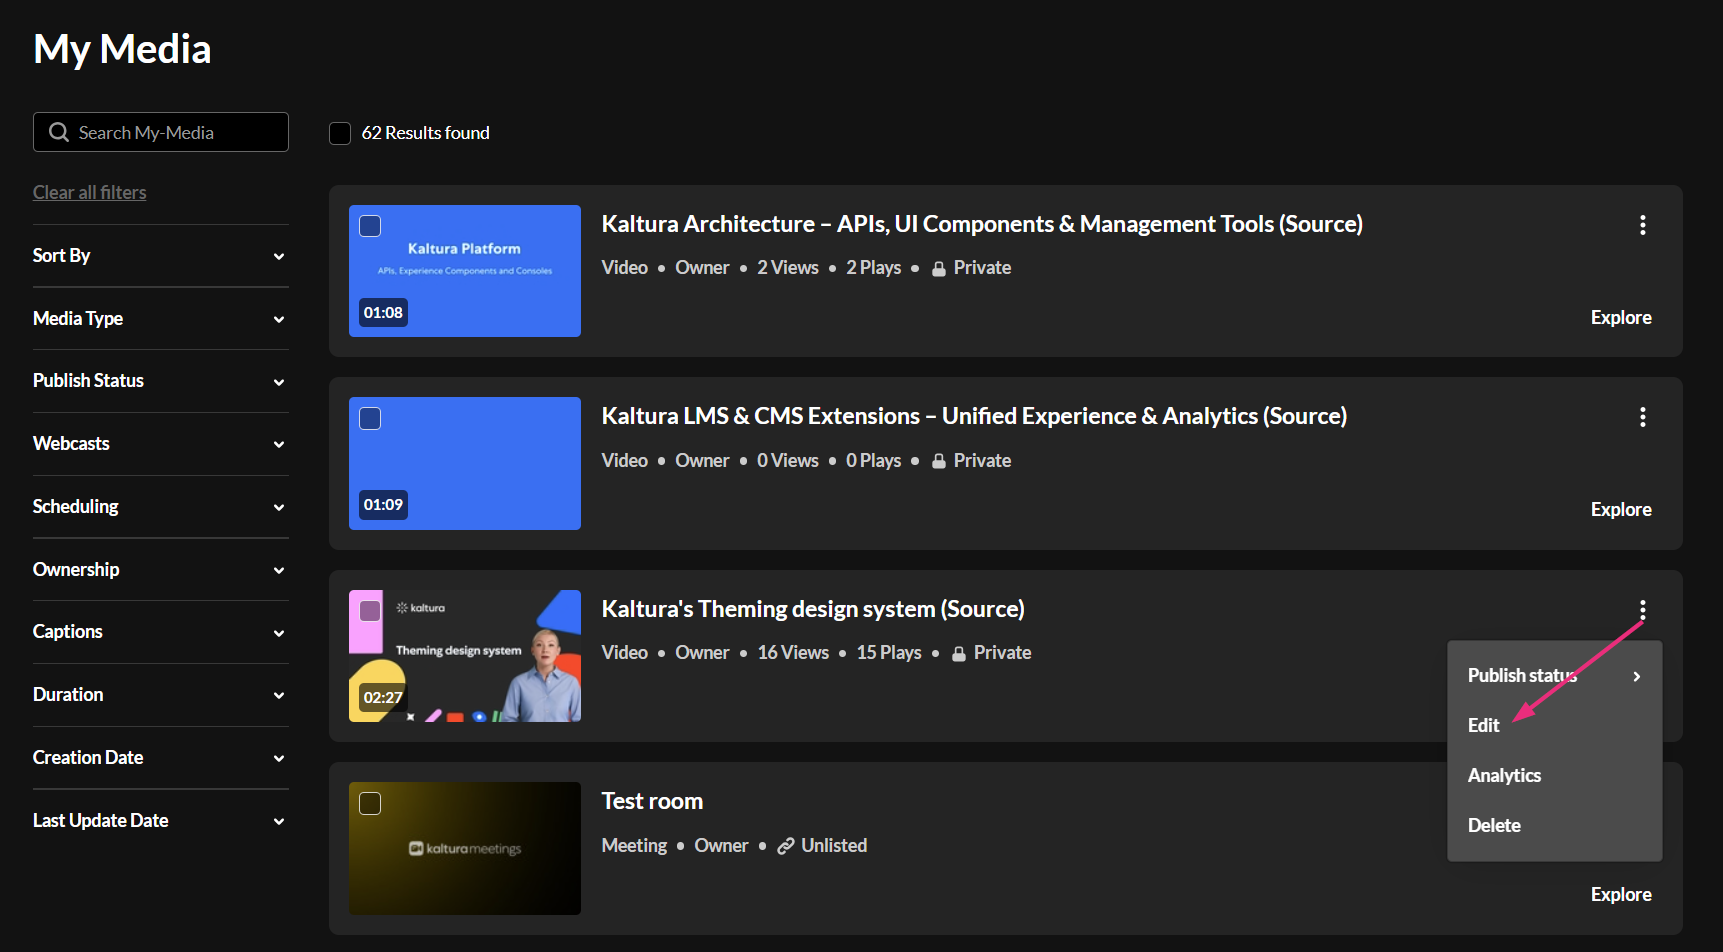Expand the Media Type filter
The image size is (1723, 952).
[161, 319]
